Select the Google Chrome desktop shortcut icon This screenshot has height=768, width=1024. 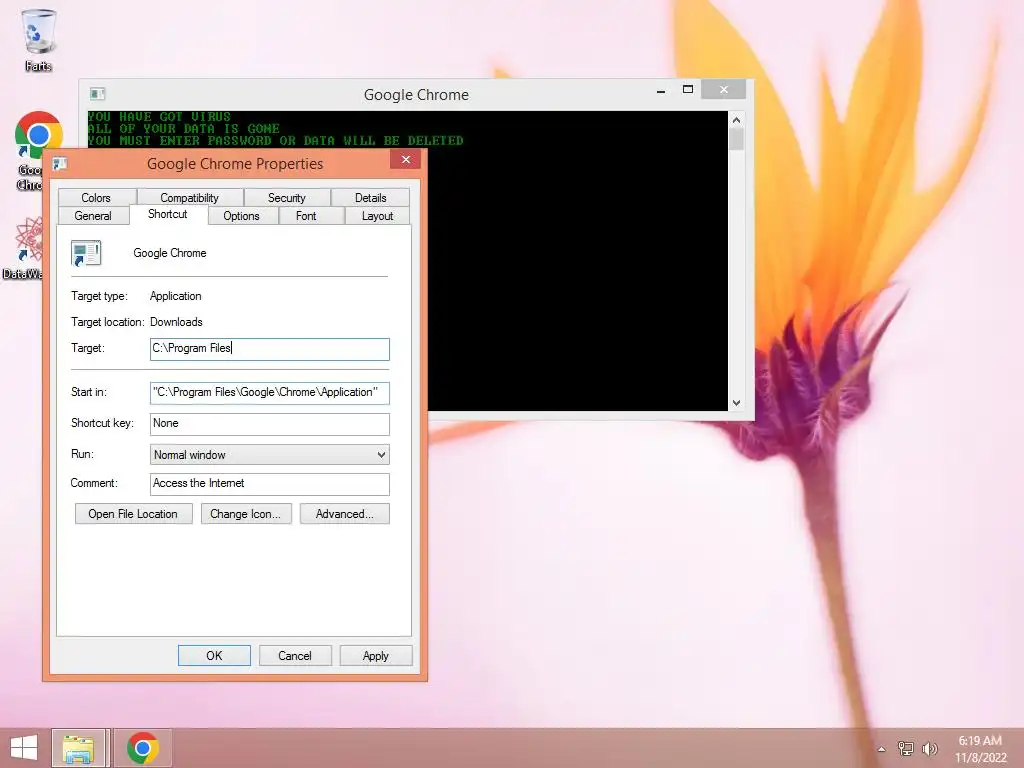click(x=39, y=136)
